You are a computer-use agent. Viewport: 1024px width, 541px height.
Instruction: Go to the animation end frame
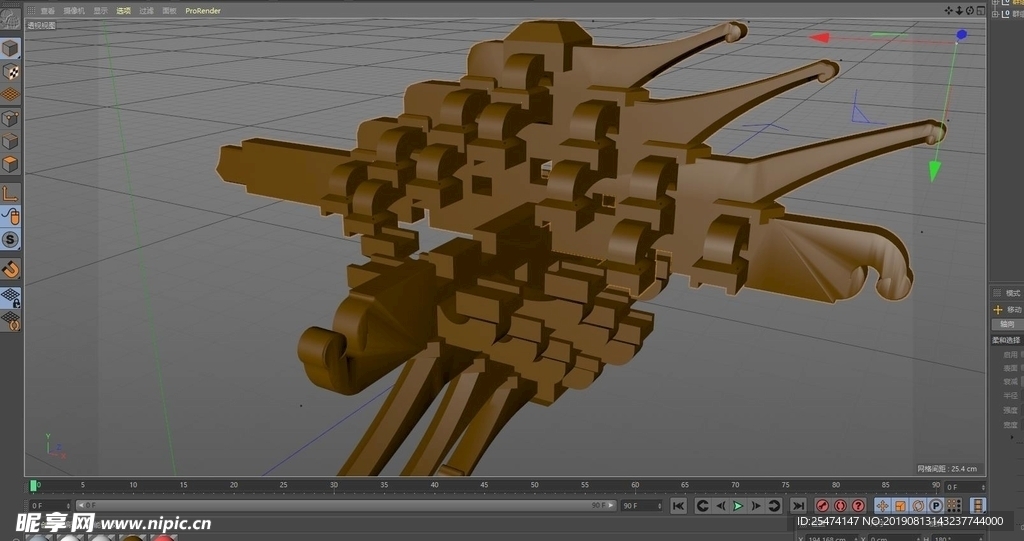798,506
